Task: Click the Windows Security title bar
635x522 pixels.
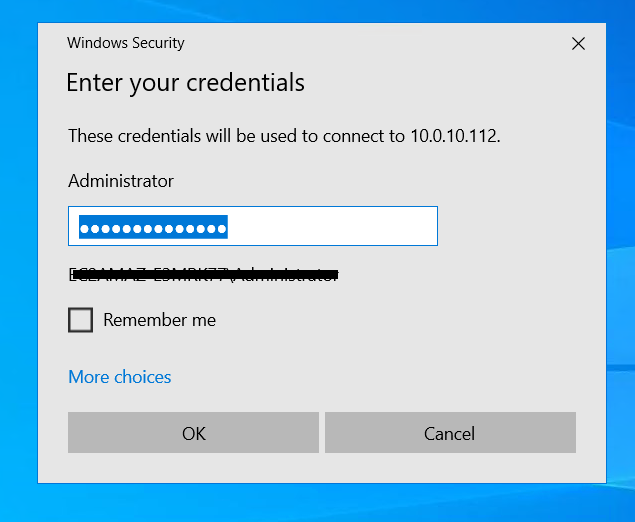Action: [x=300, y=43]
